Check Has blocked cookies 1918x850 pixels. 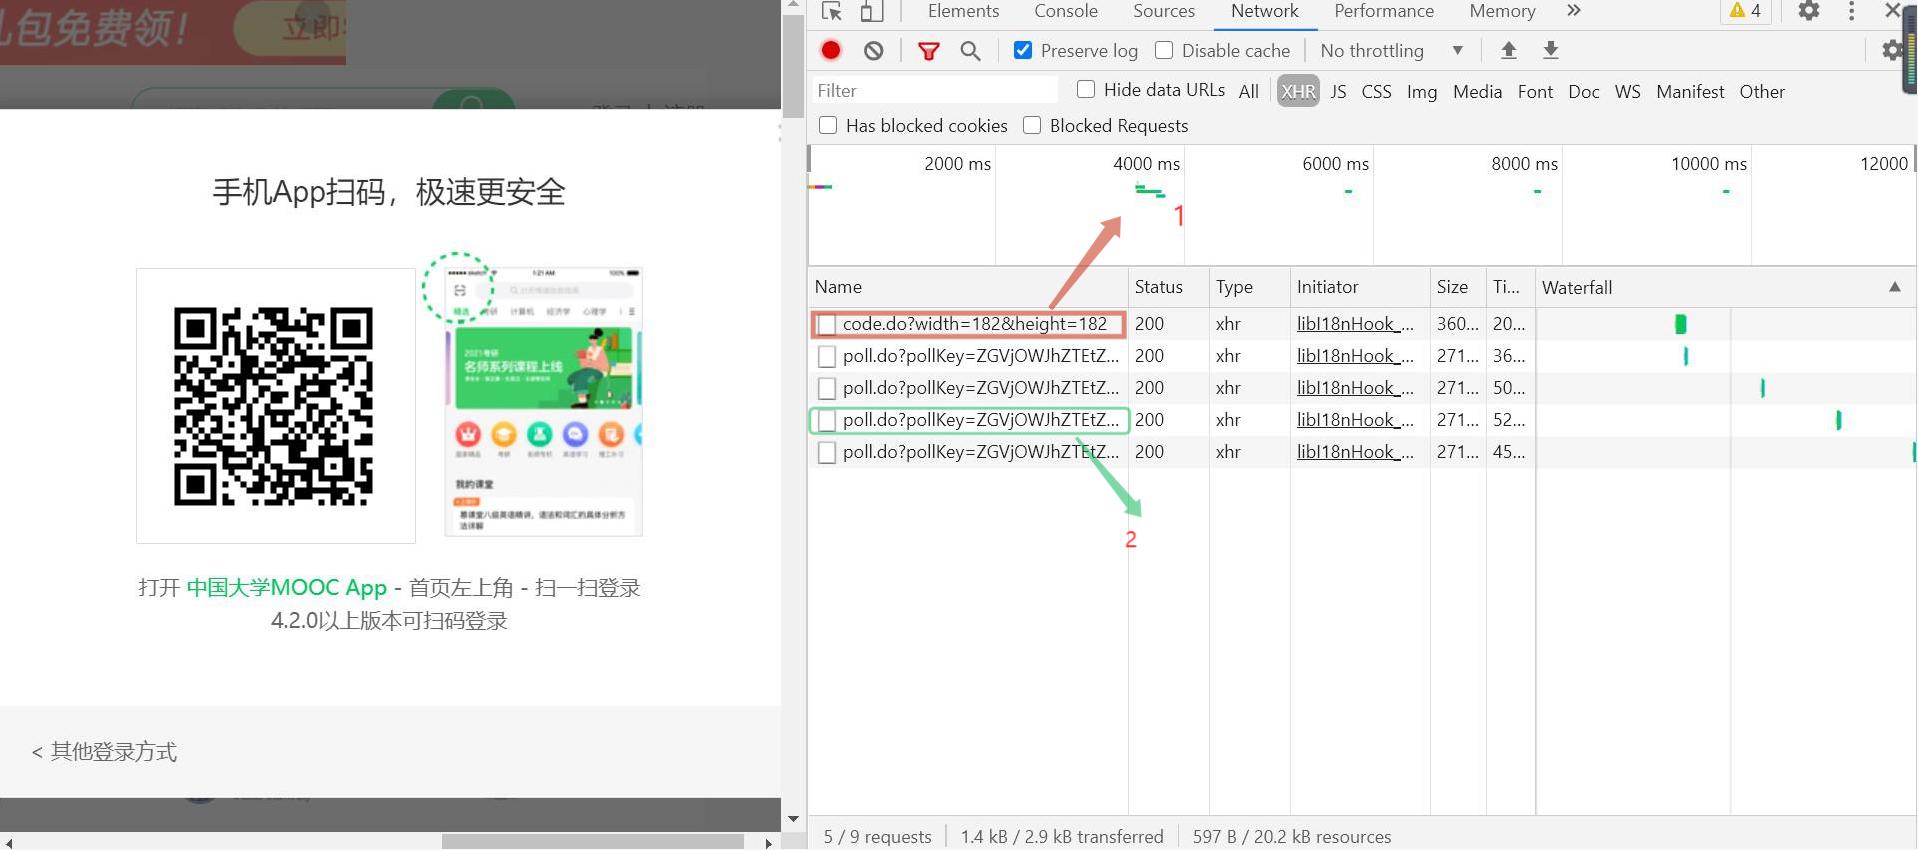point(828,125)
